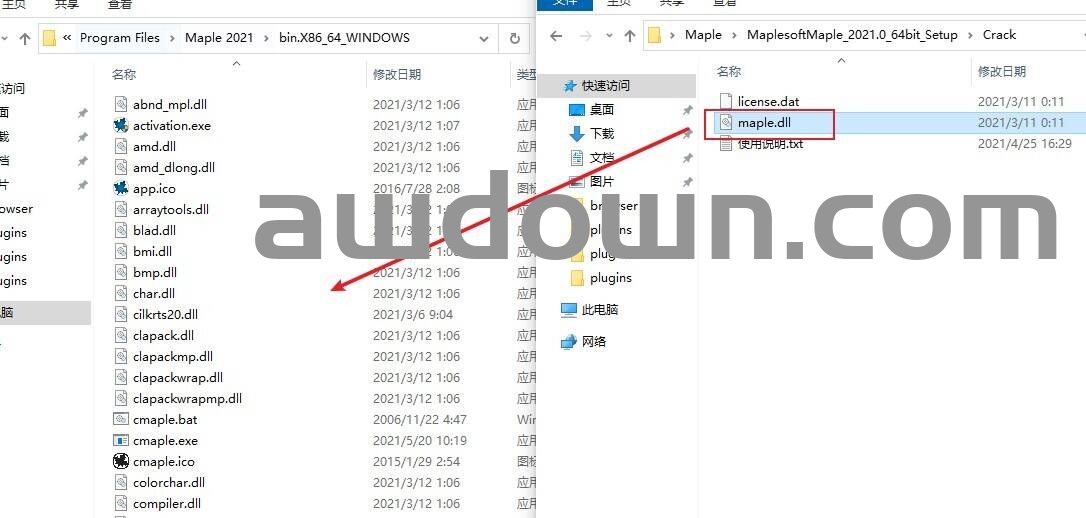The image size is (1086, 518).
Task: Click Program Files in the breadcrumb path
Action: 120,39
